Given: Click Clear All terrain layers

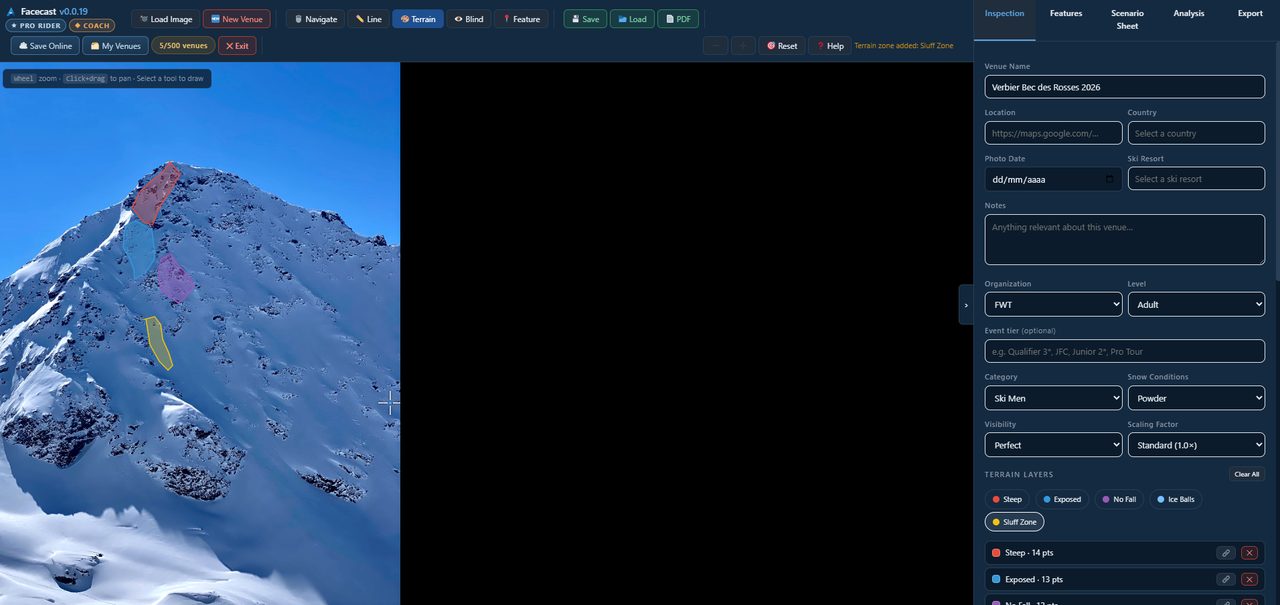Looking at the screenshot, I should (x=1247, y=474).
